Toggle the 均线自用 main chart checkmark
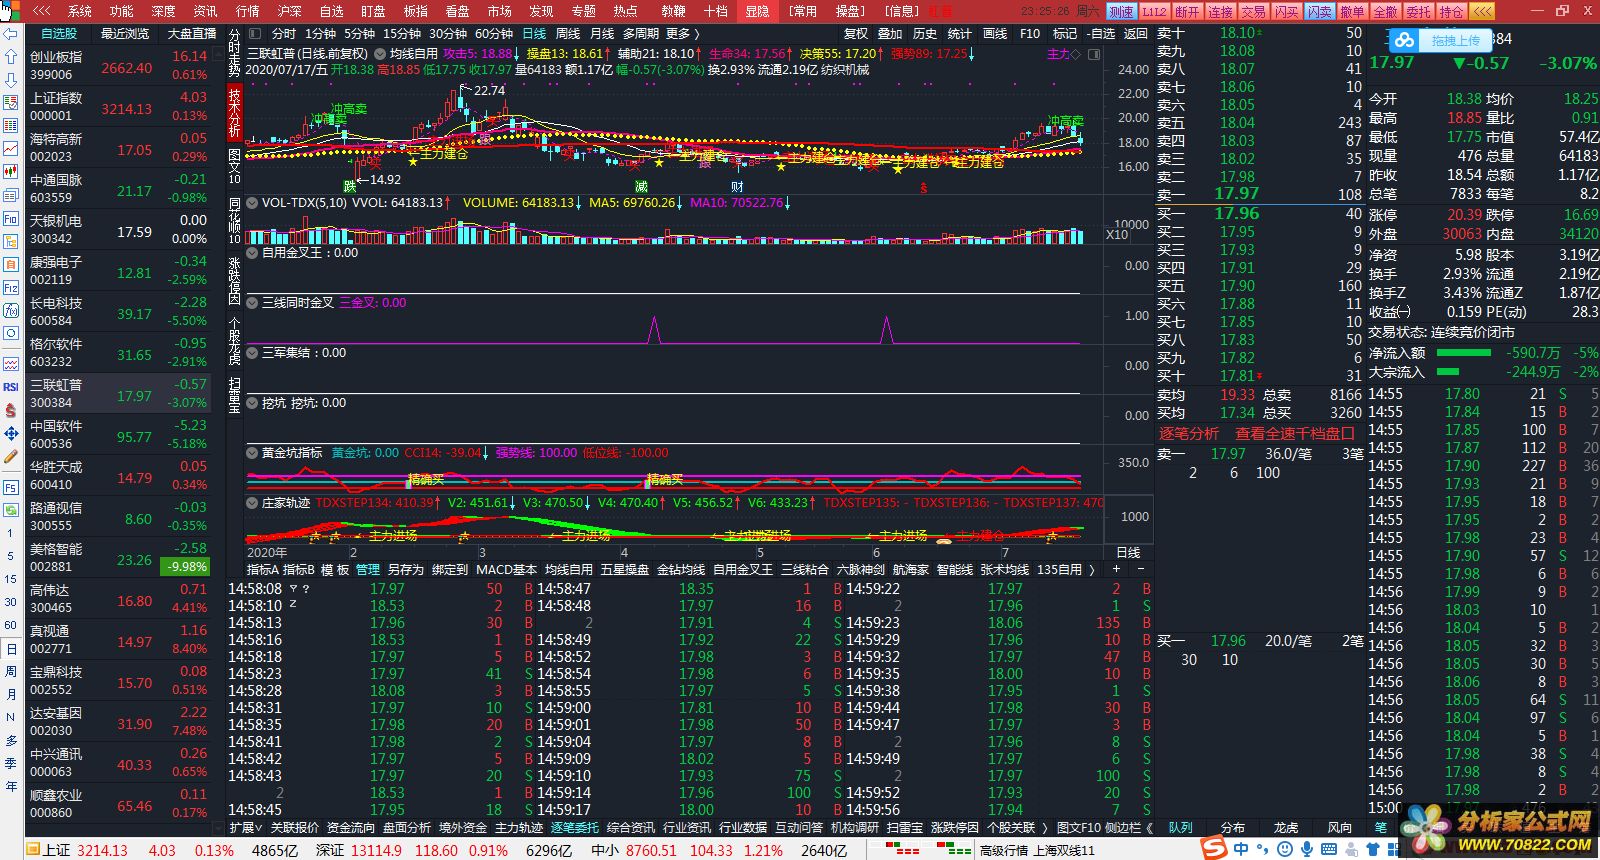The image size is (1600, 860). [x=380, y=53]
